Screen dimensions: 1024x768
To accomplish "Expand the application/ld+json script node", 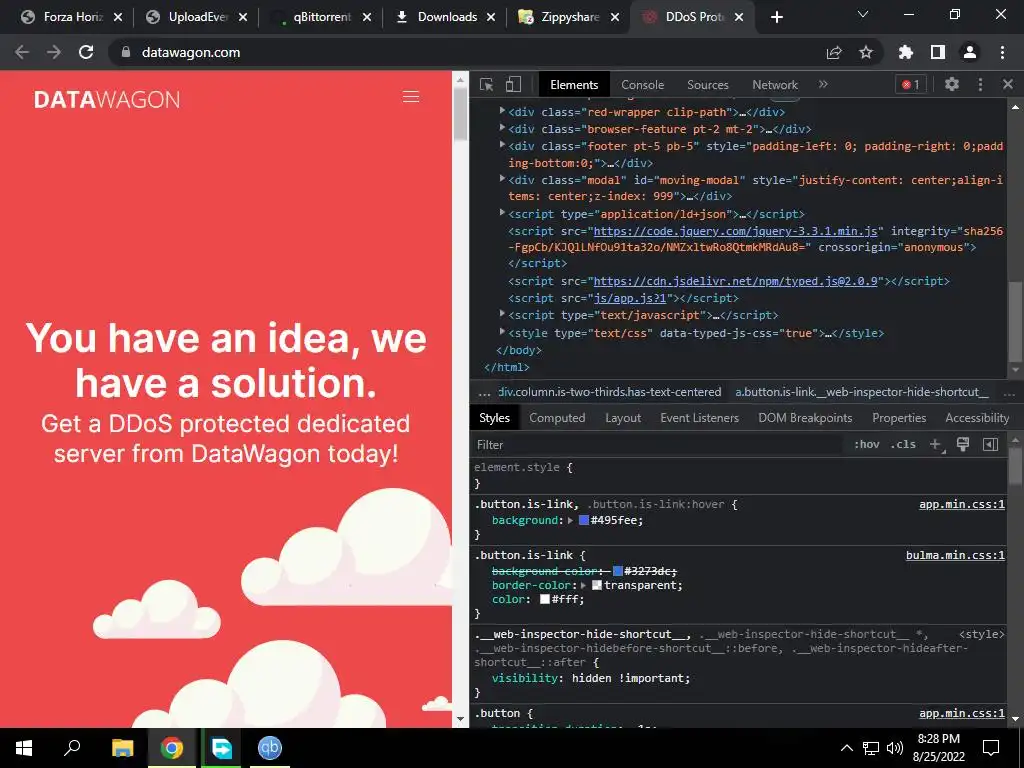I will point(502,213).
